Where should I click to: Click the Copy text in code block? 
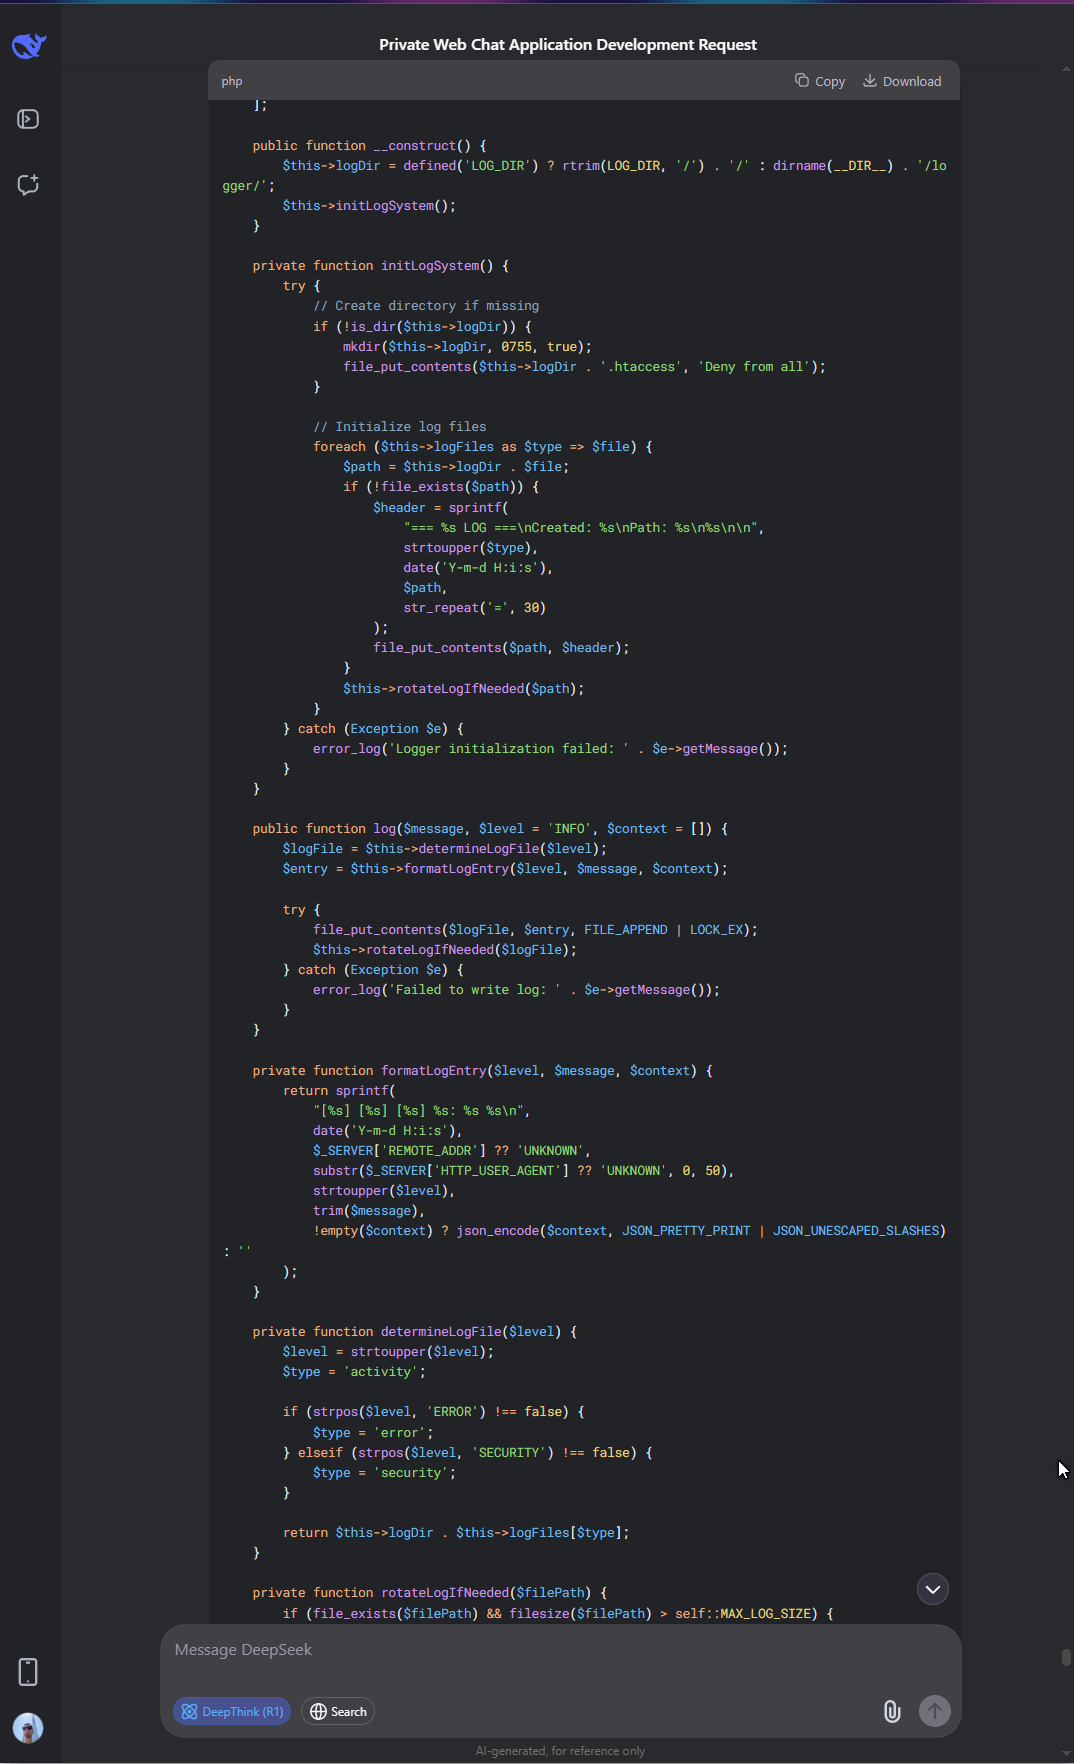click(x=830, y=81)
